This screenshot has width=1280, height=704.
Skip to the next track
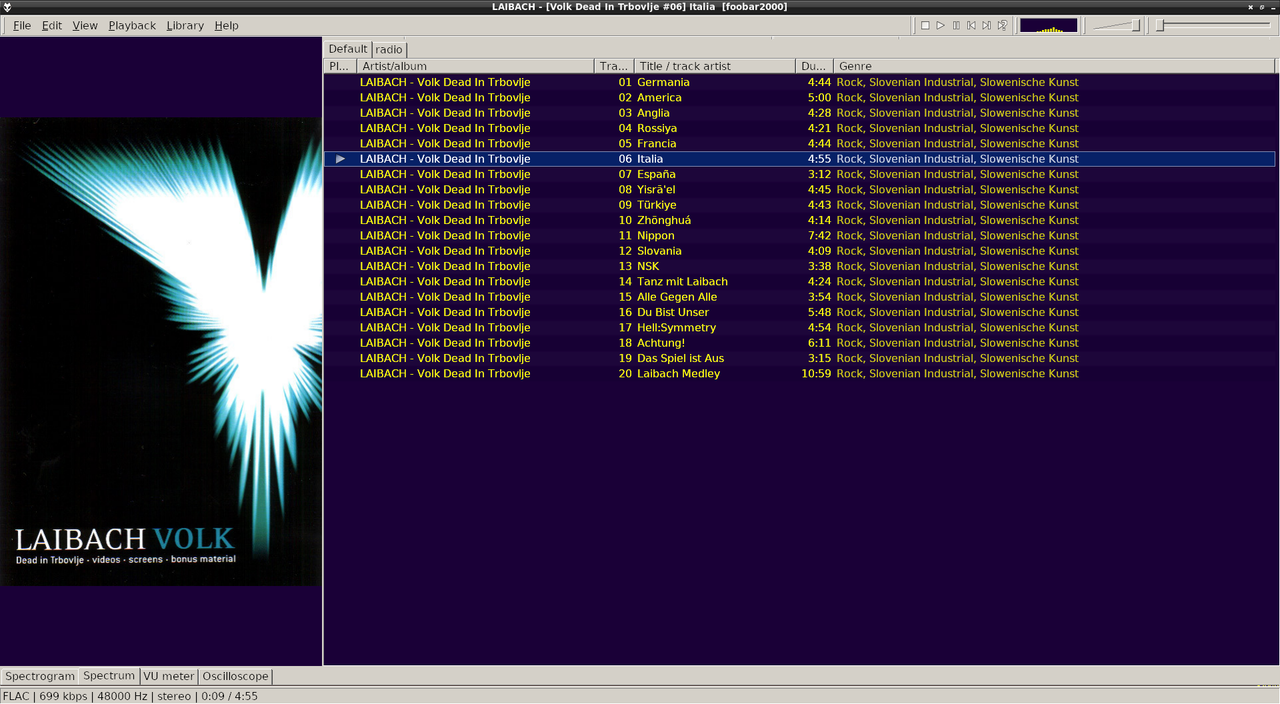pos(986,25)
